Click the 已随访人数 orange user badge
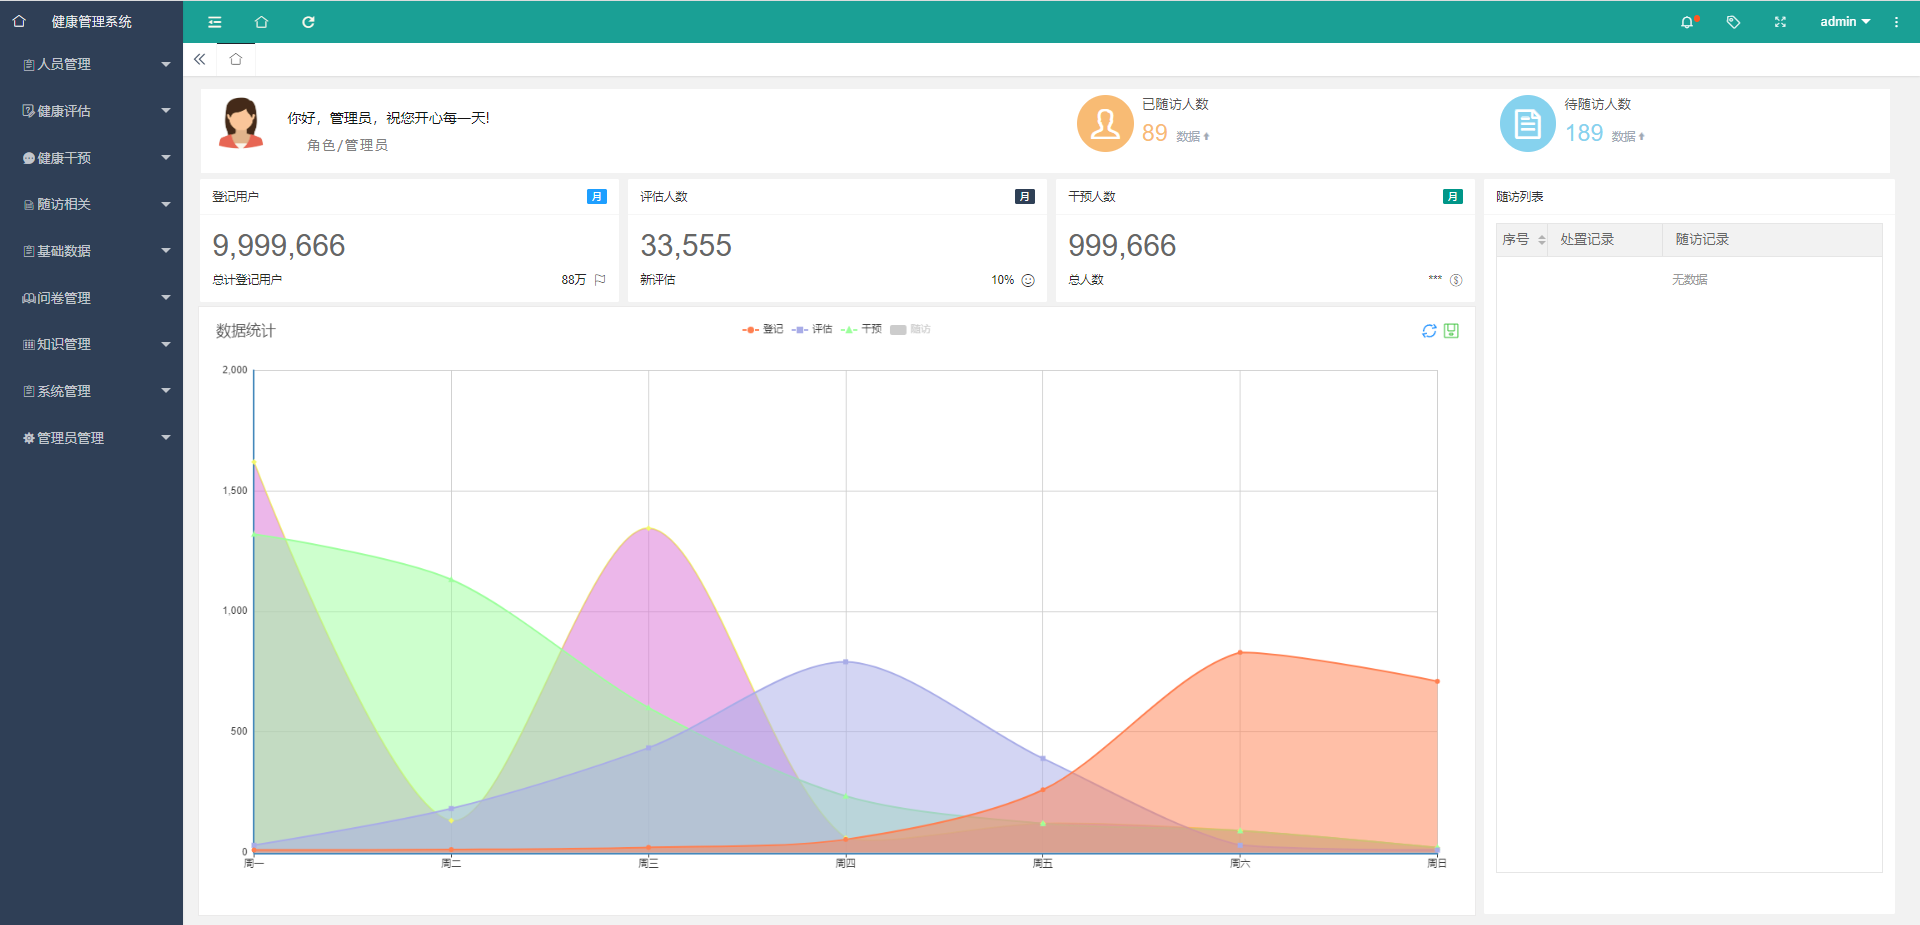Image resolution: width=1920 pixels, height=925 pixels. click(1105, 124)
